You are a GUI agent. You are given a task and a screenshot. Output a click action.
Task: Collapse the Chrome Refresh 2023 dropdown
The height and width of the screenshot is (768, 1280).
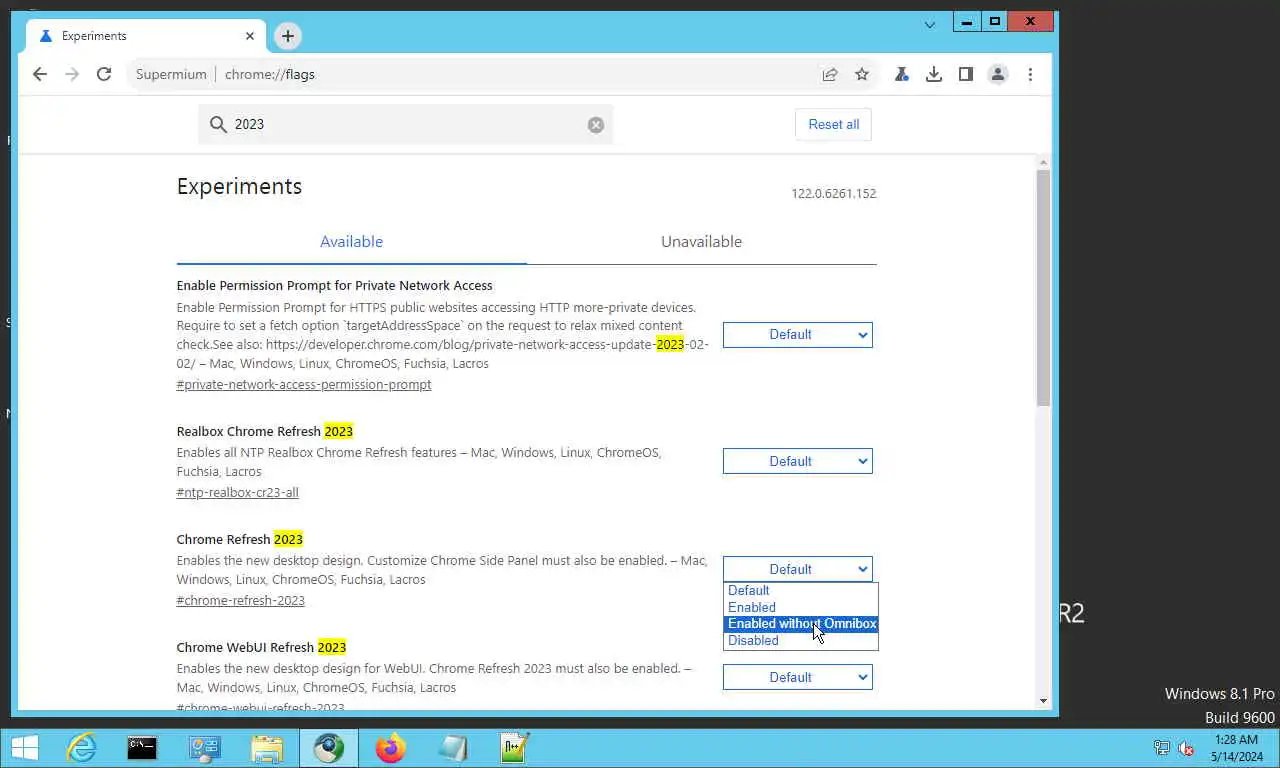tap(798, 569)
